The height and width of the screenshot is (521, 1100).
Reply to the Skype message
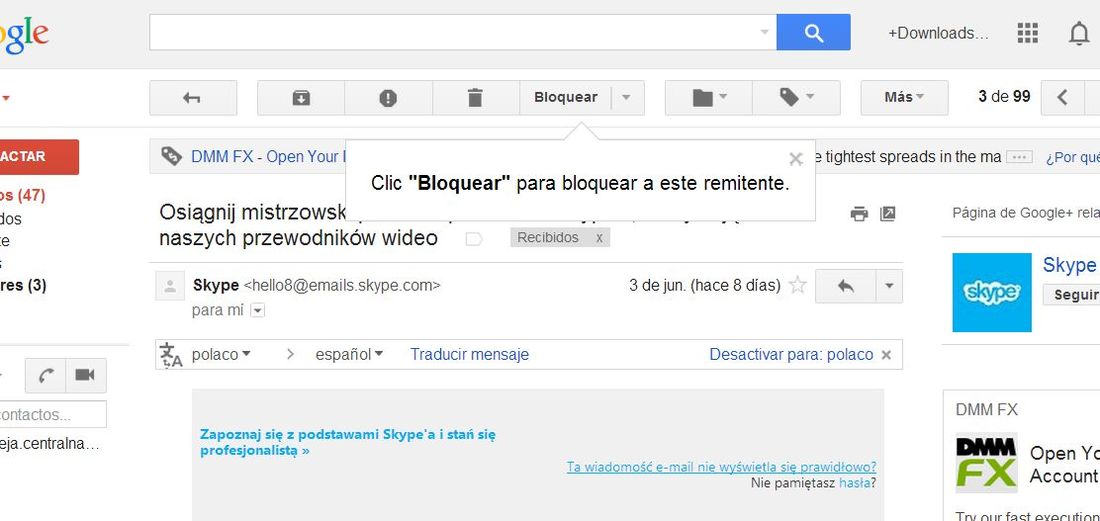(845, 286)
